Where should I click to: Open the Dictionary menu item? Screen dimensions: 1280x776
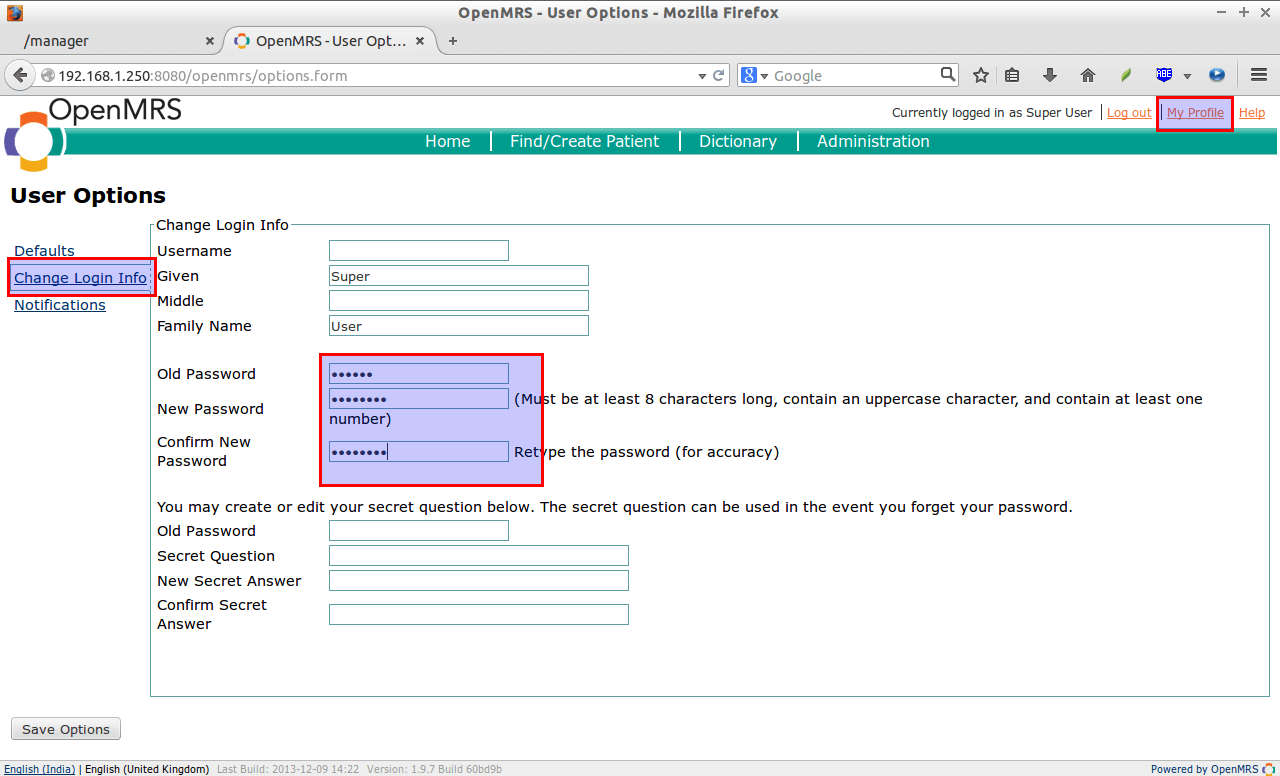pos(738,141)
